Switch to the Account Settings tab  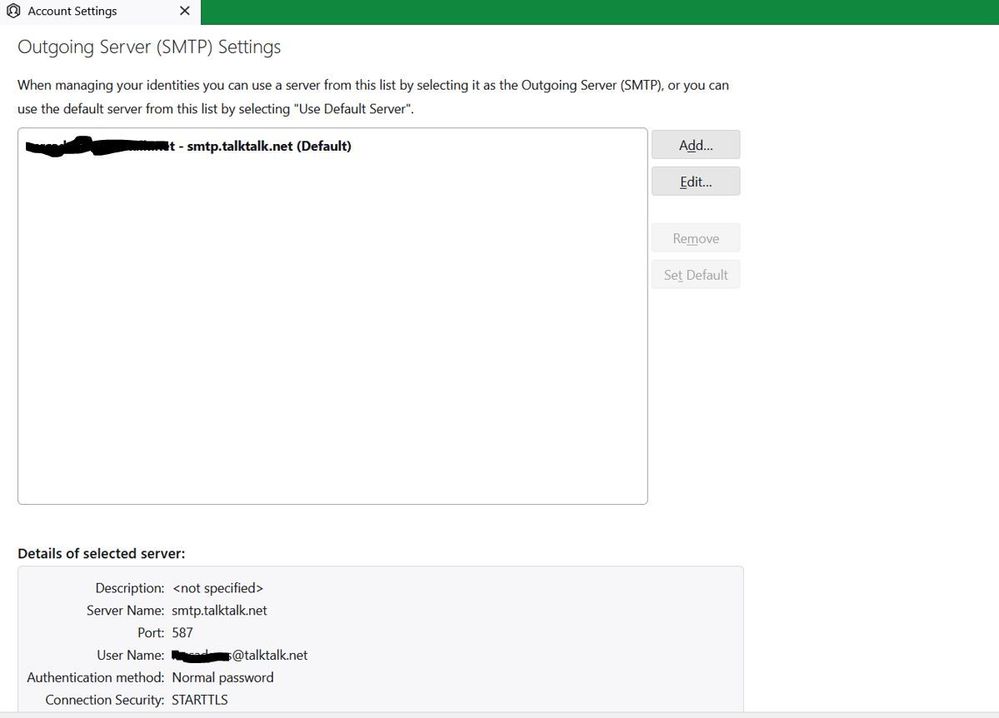(x=70, y=12)
